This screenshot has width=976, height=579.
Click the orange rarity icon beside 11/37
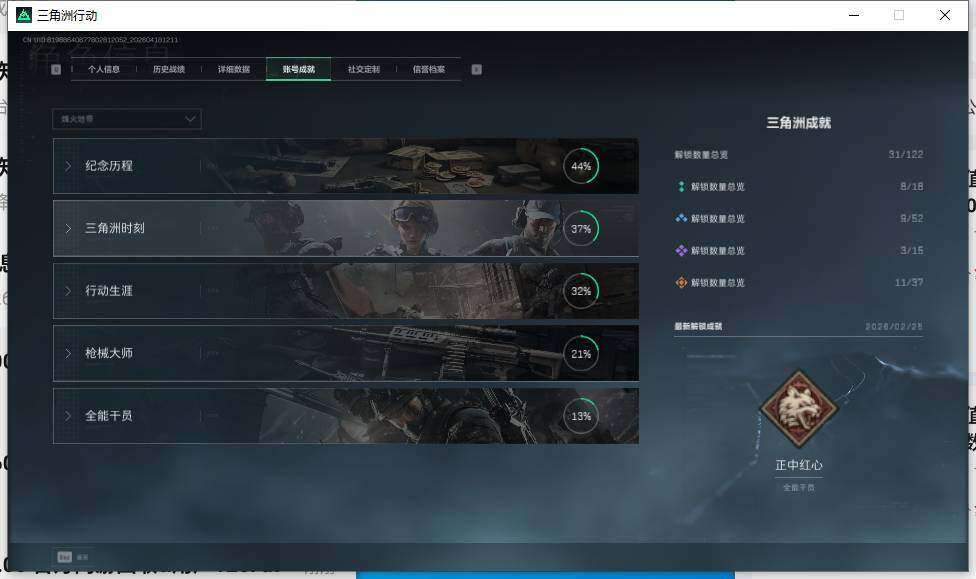[681, 283]
